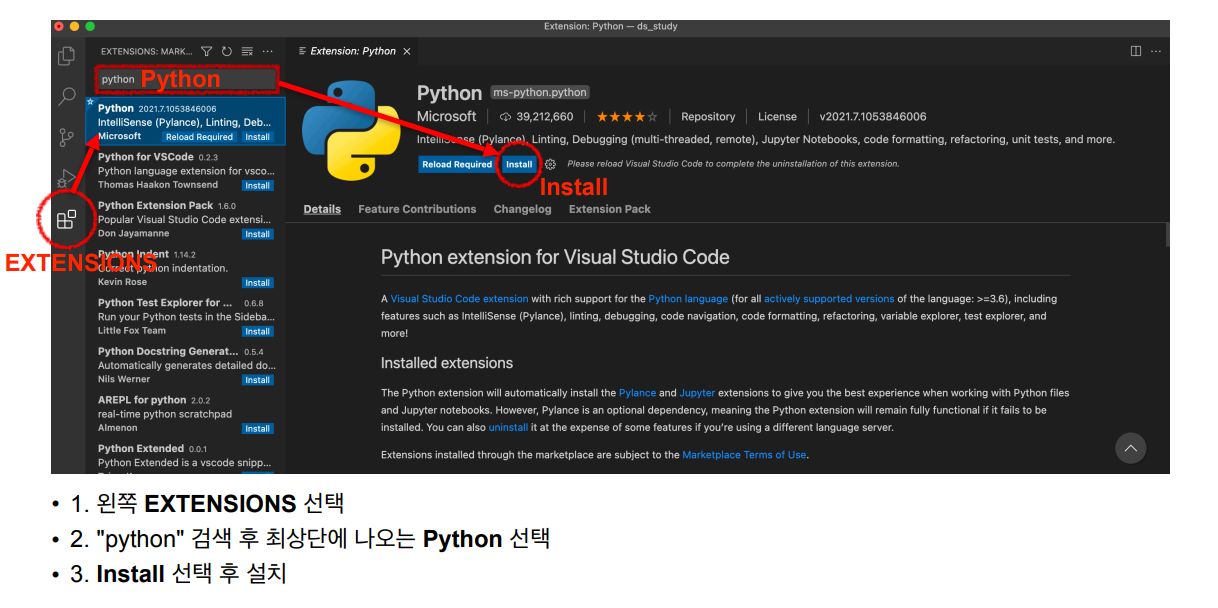Refresh the extensions marketplace list
This screenshot has height=608, width=1218.
226,51
